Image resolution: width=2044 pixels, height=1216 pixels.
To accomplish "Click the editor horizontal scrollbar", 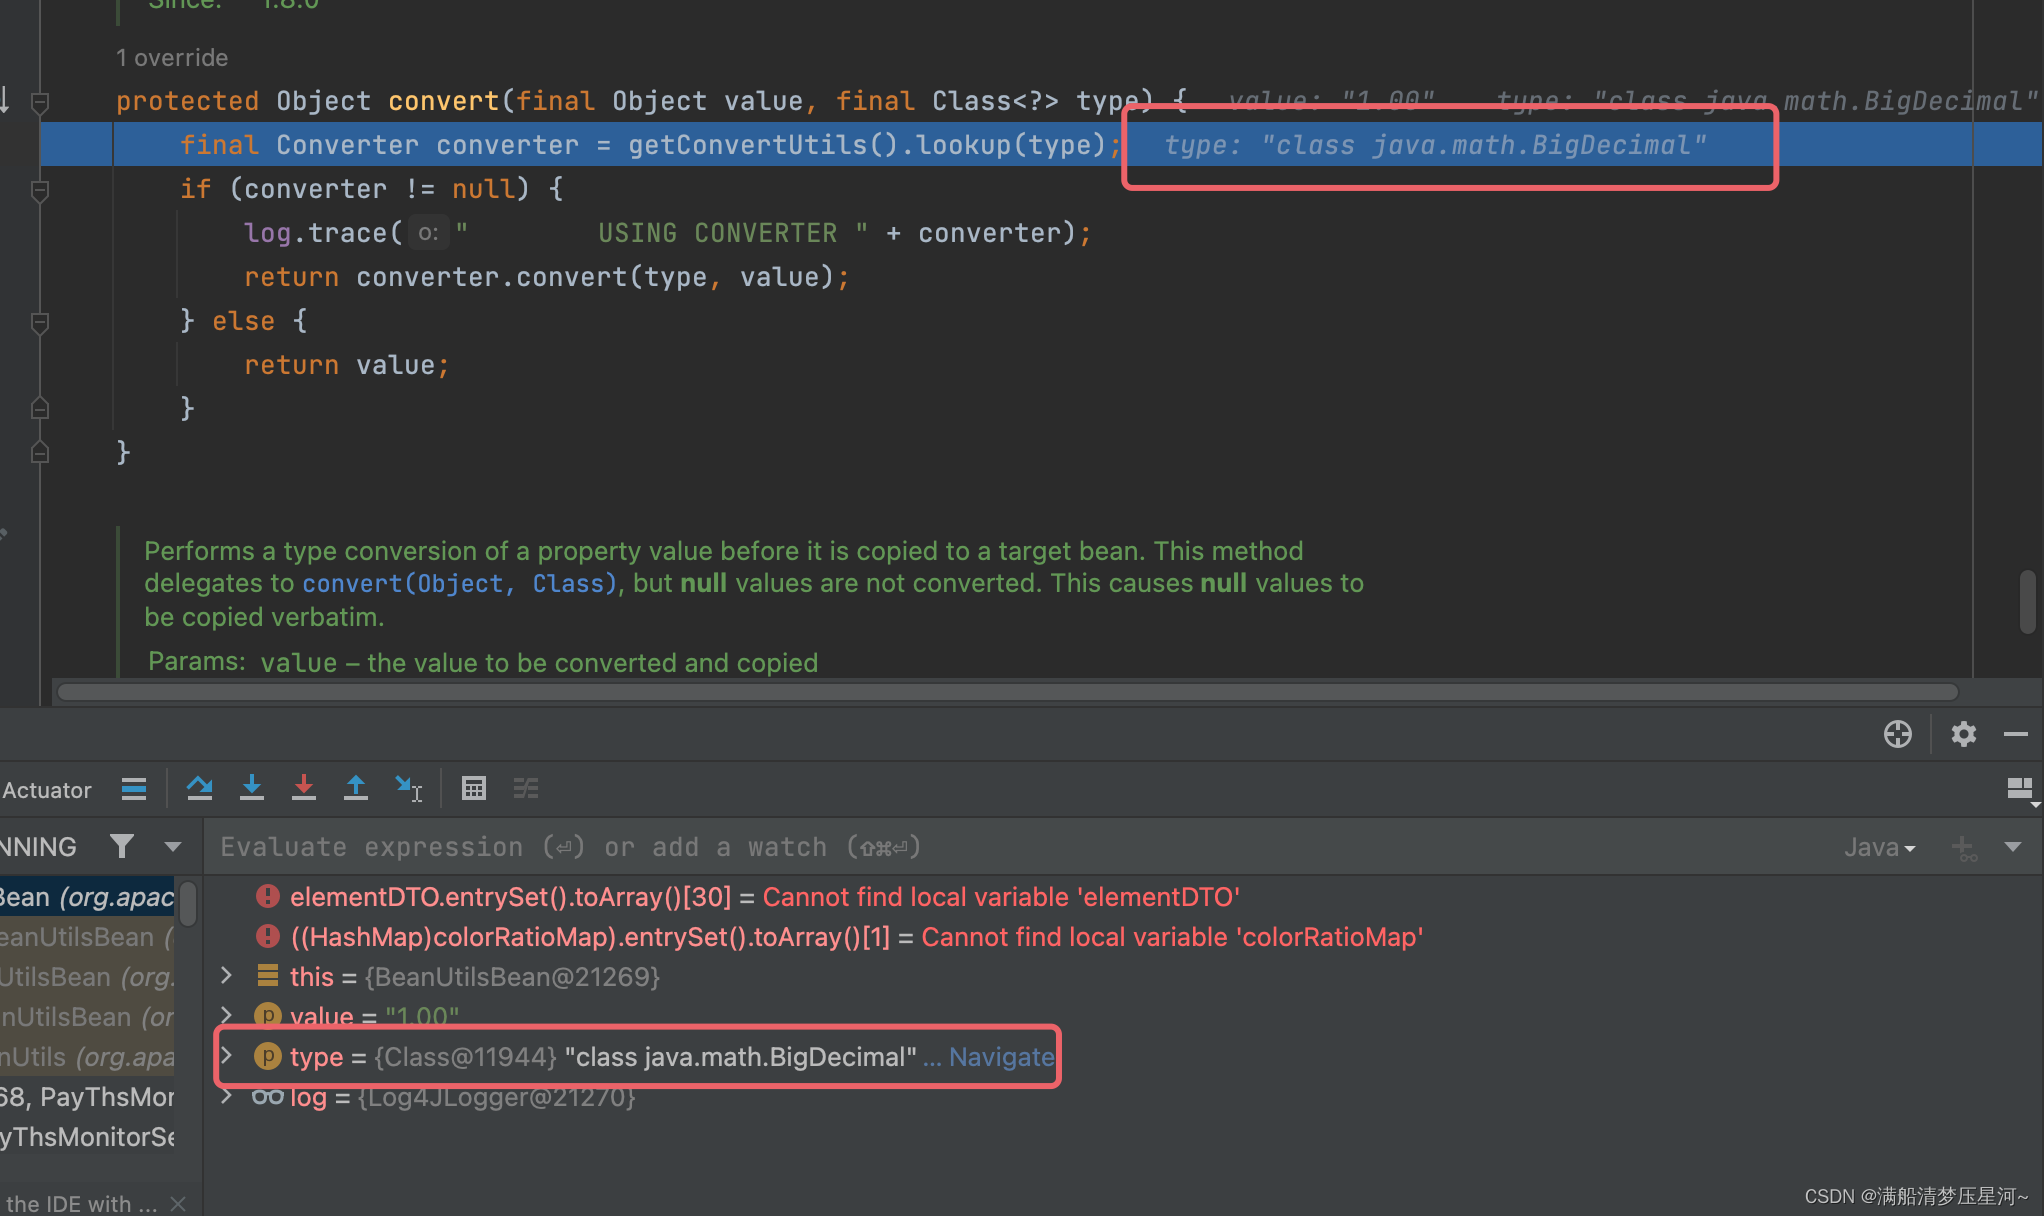I will (x=1006, y=692).
